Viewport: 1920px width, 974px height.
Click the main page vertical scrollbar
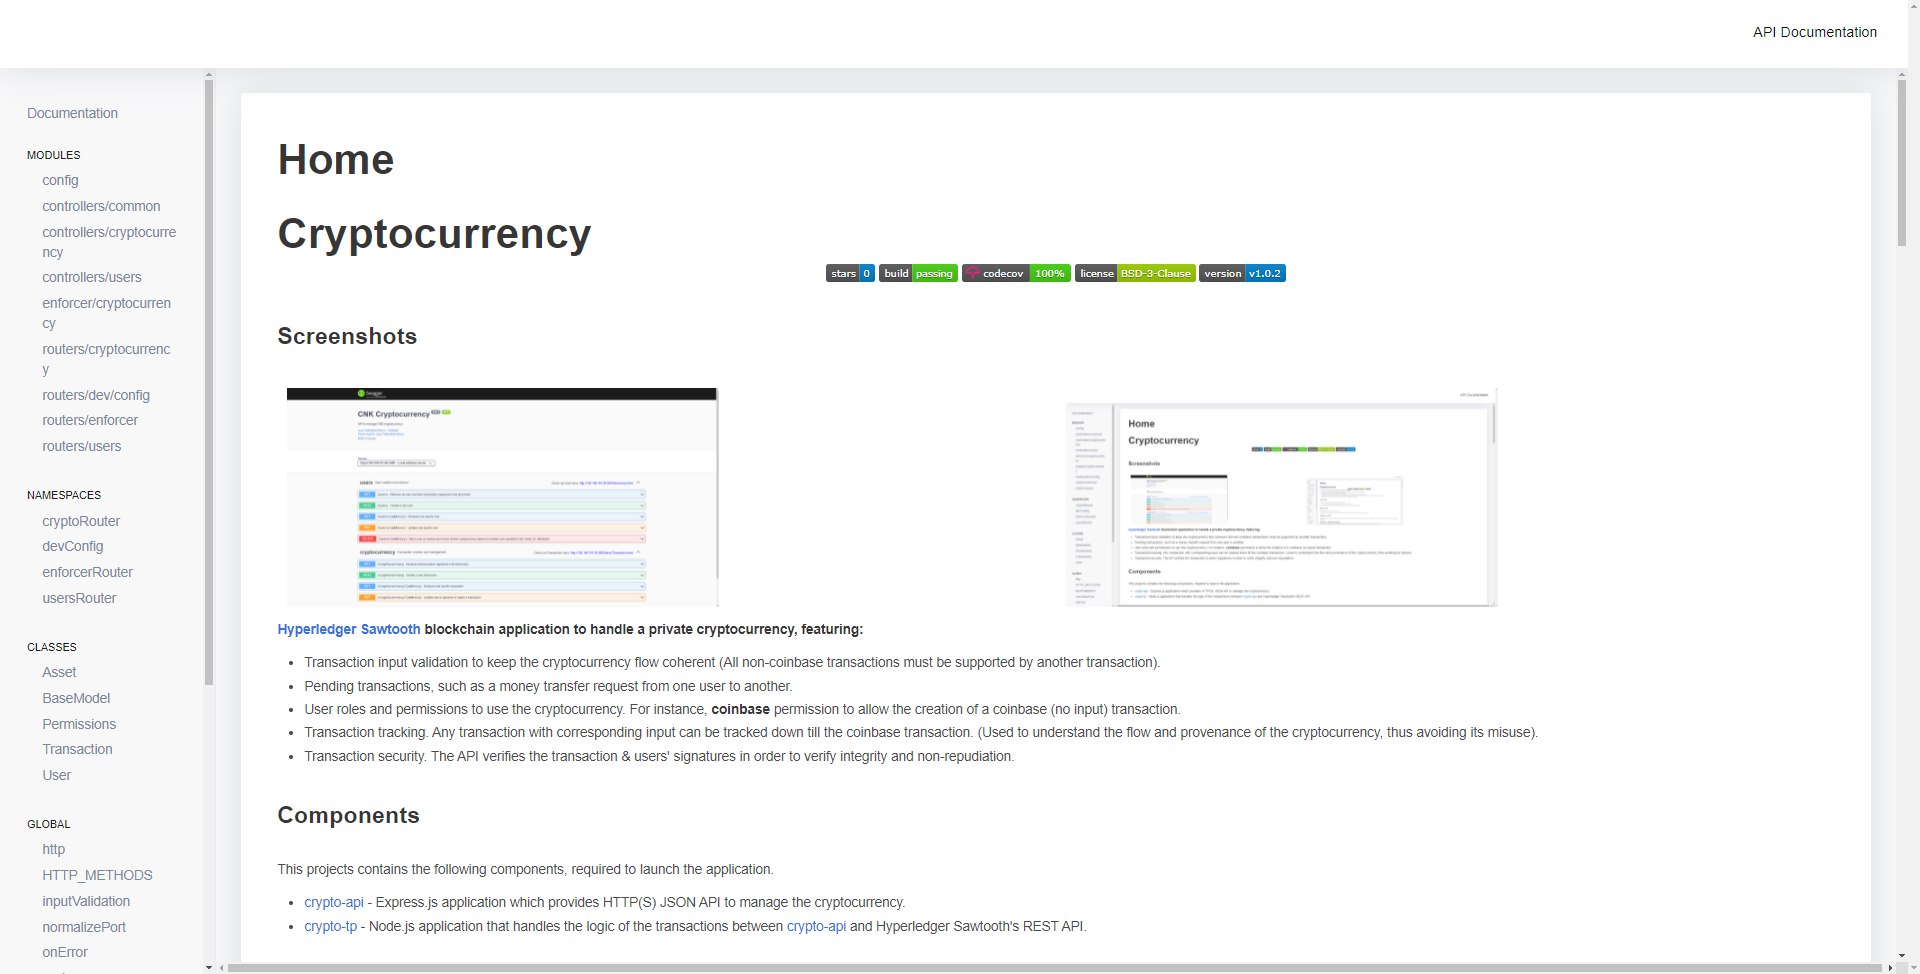point(1902,163)
